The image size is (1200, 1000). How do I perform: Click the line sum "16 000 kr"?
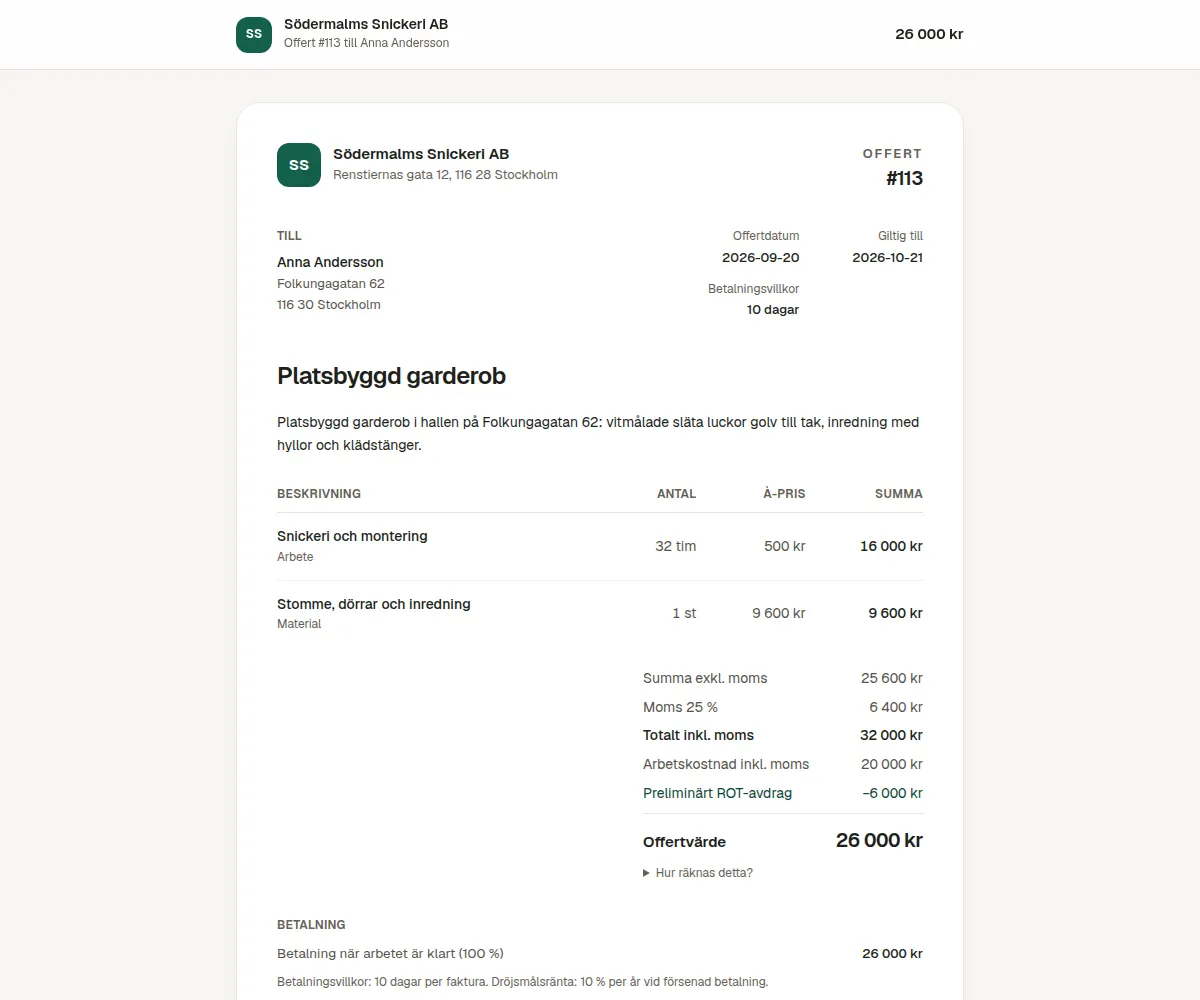[891, 547]
